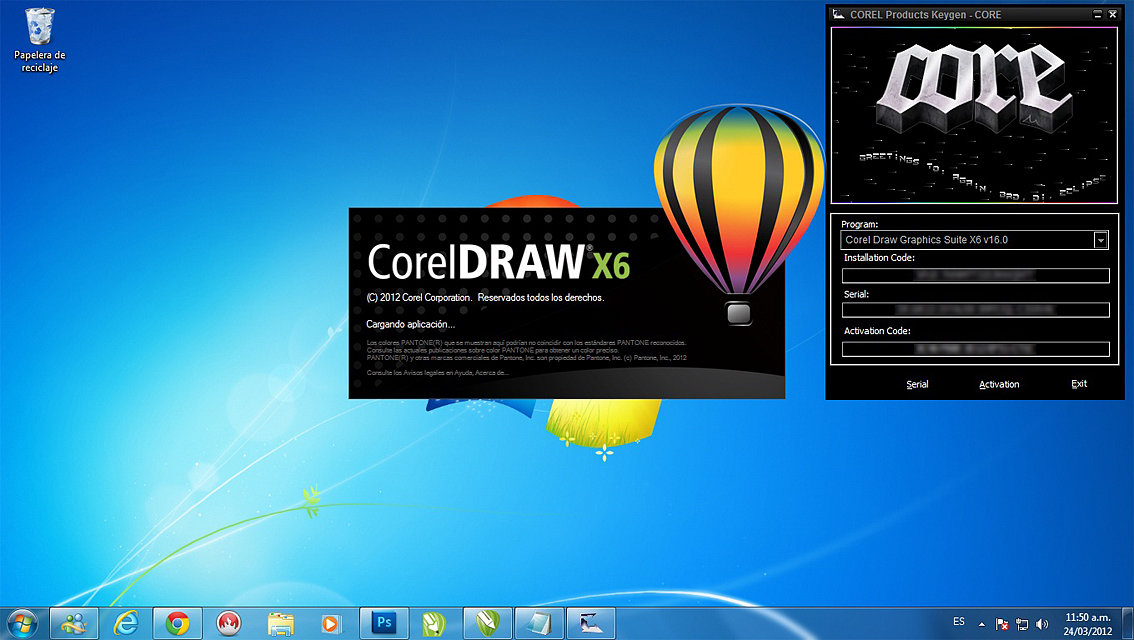Click the pinned CorelDRAW icon beside Photoshop

coord(434,623)
